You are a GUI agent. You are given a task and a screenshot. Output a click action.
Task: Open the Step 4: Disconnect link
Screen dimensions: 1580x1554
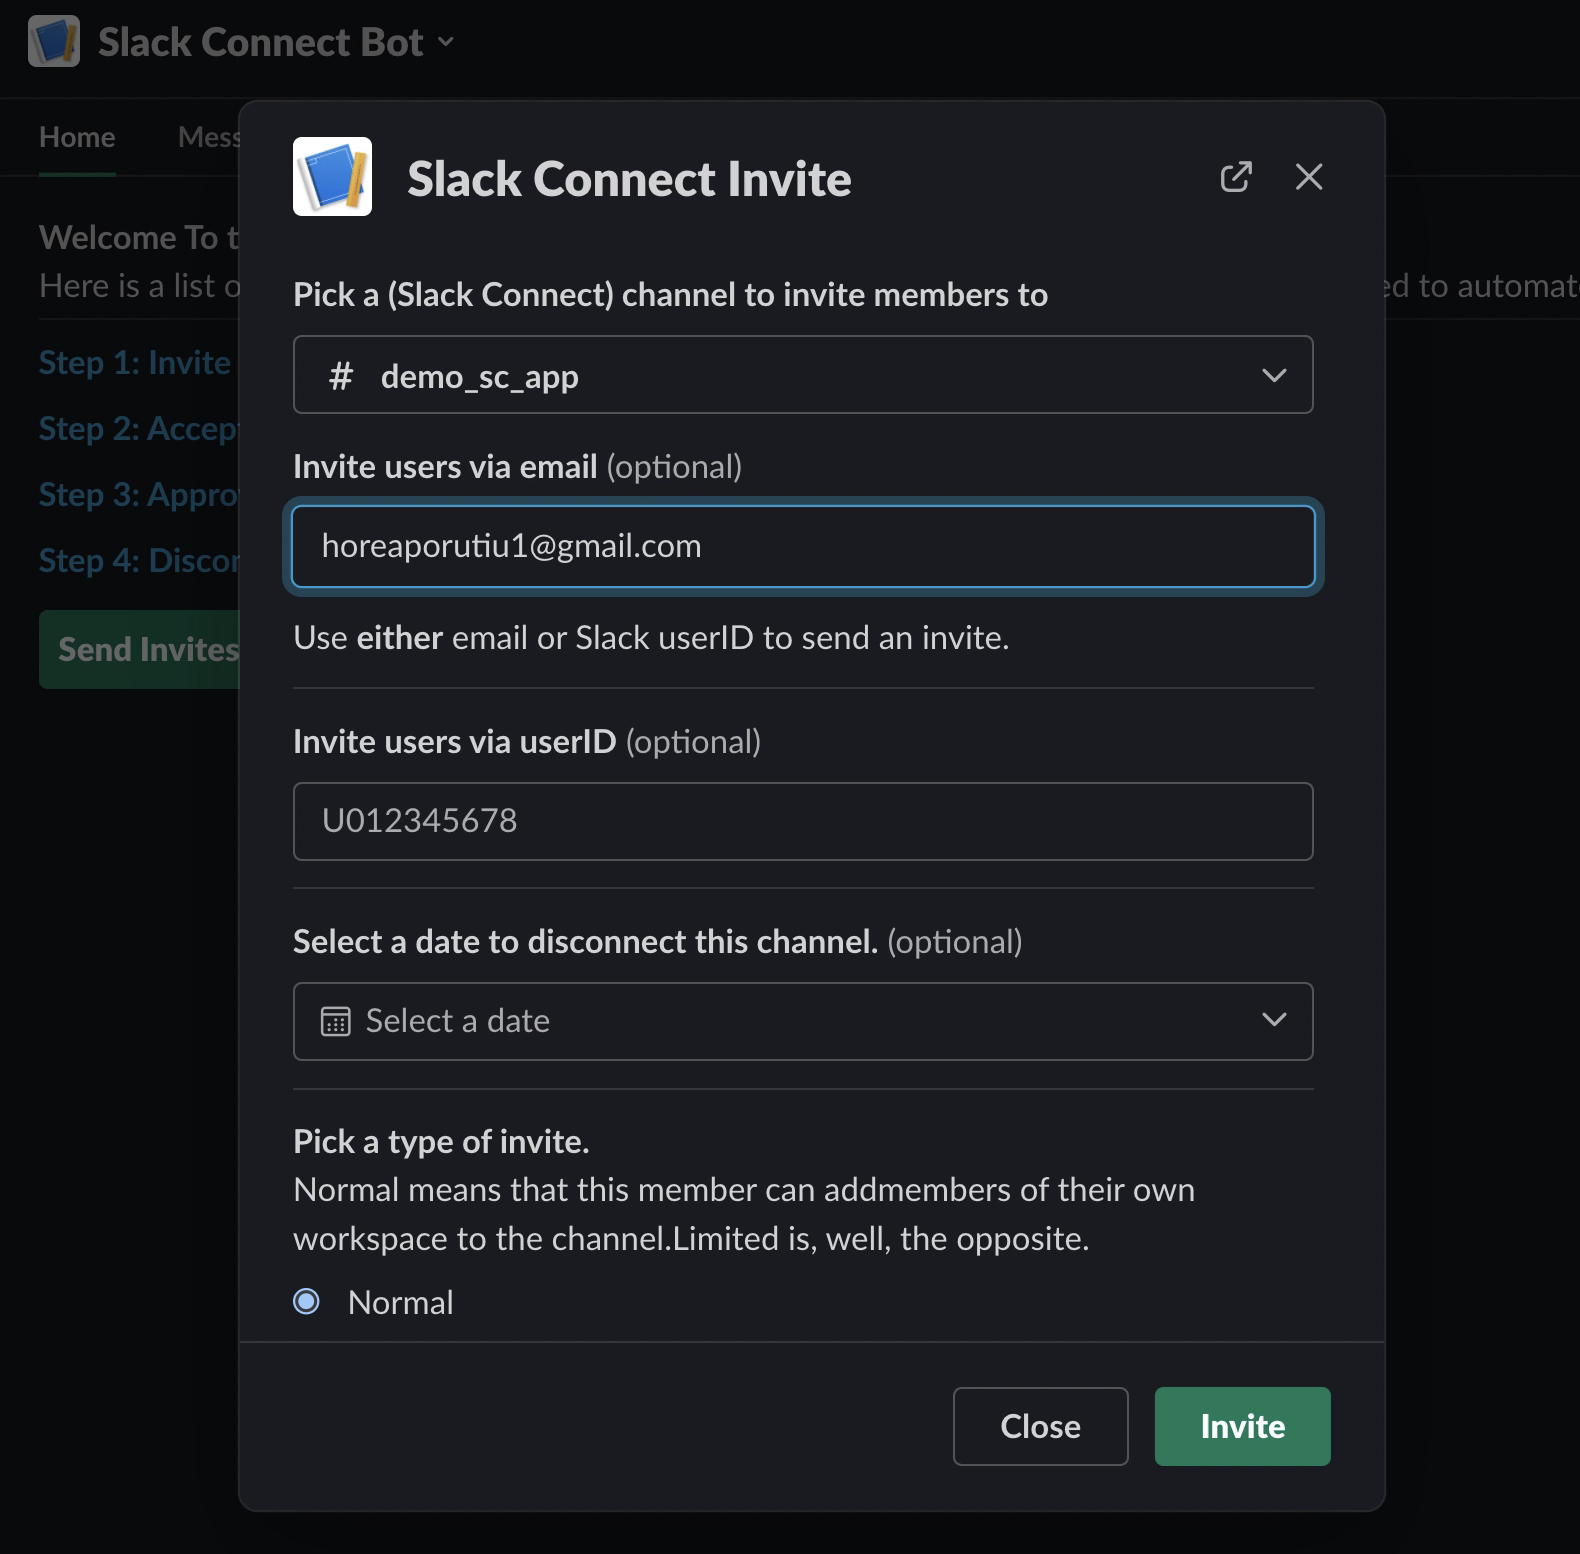(x=139, y=560)
